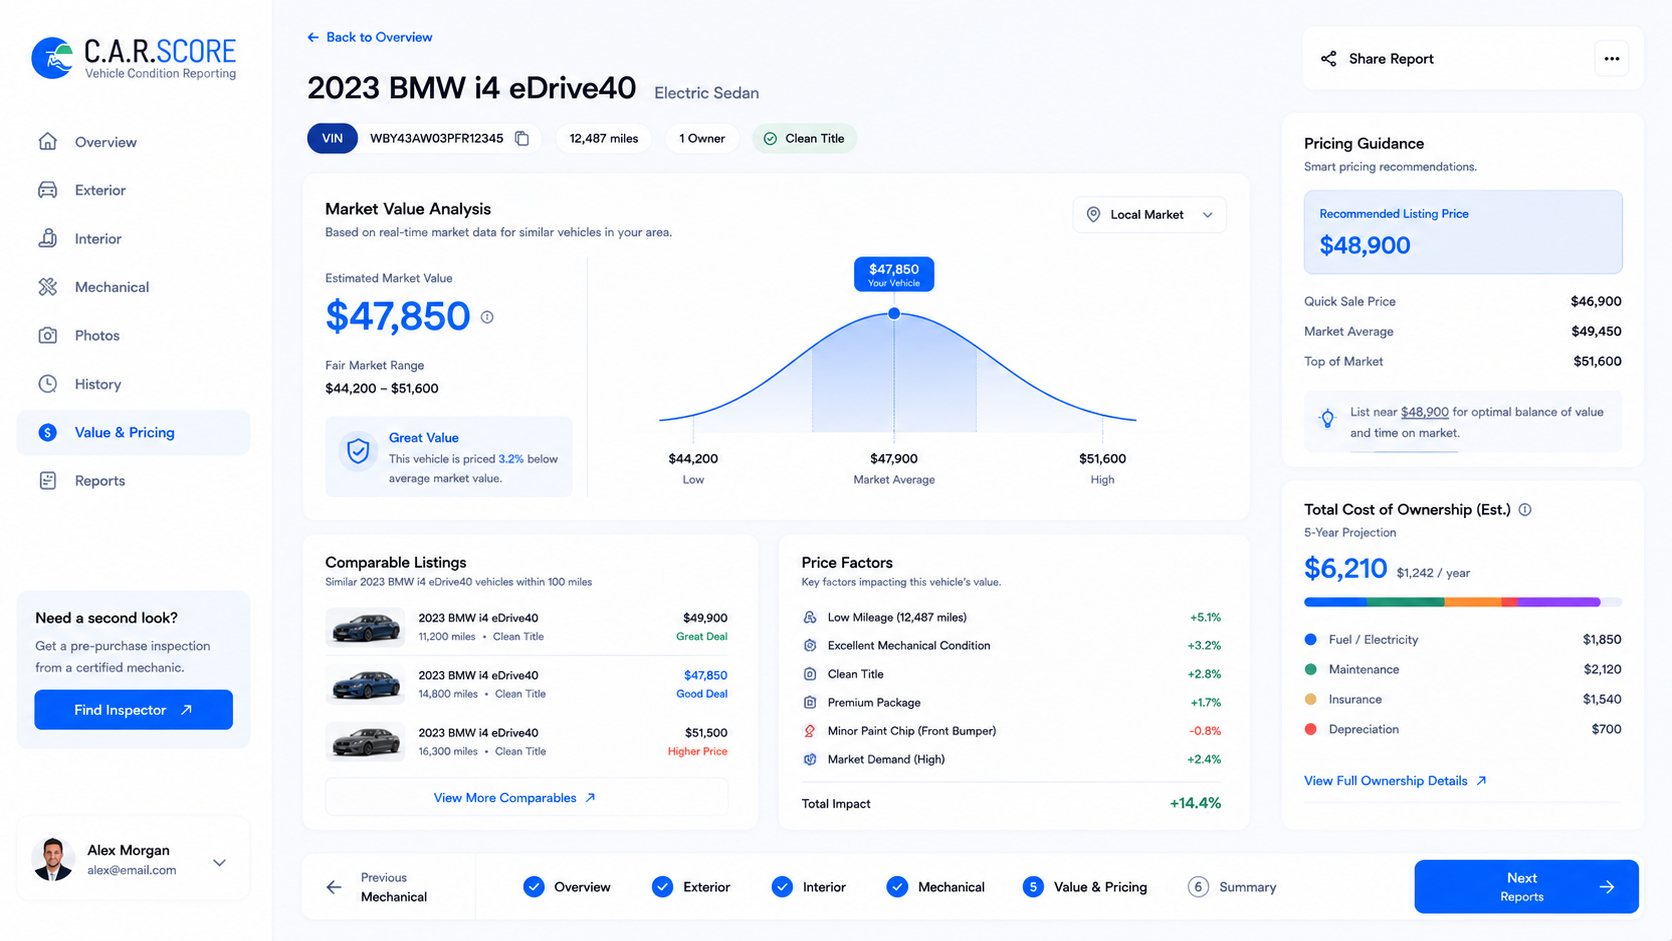Select step 5 Value & Pricing in stepper

point(1085,887)
